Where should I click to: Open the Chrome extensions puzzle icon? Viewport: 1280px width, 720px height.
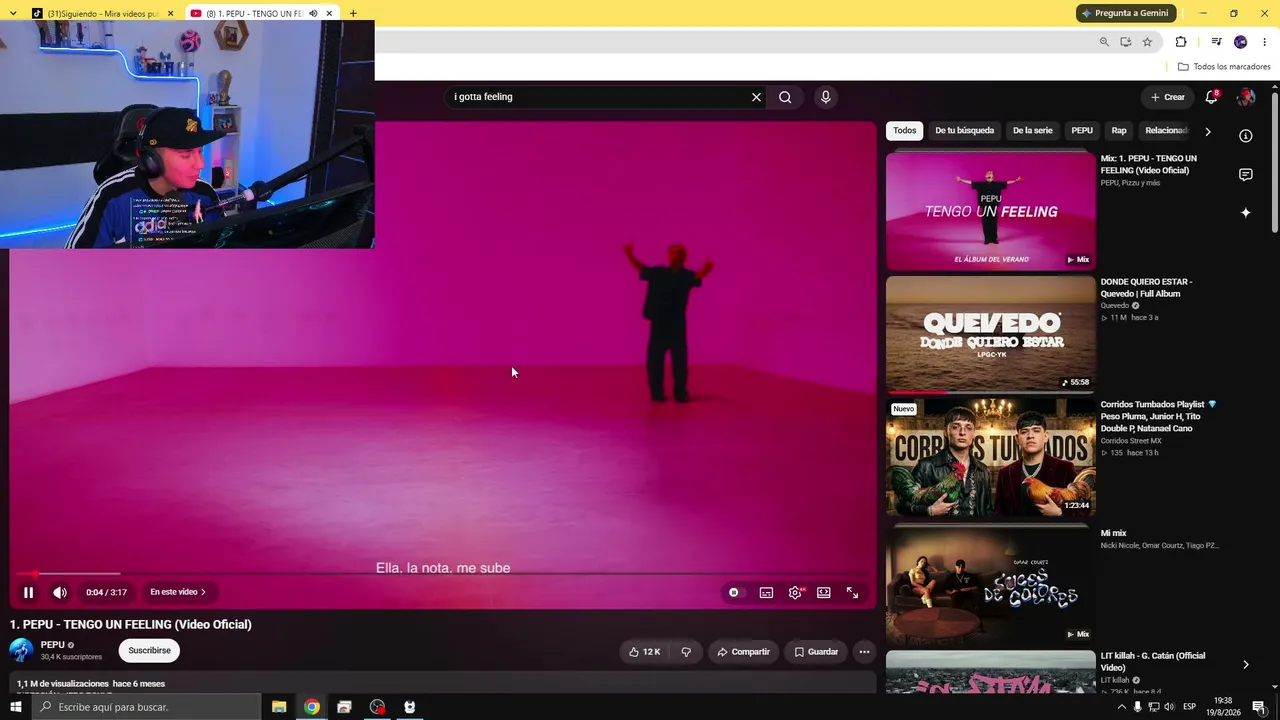pyautogui.click(x=1181, y=42)
